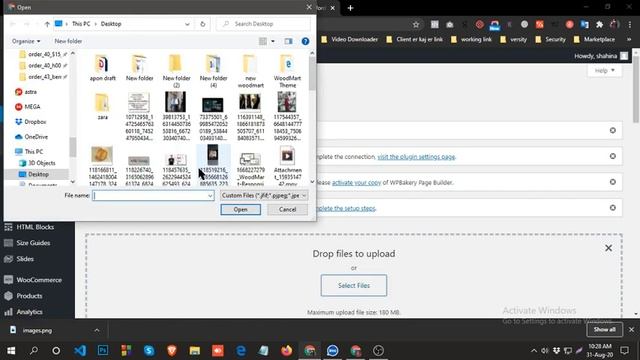Viewport: 640px width, 360px height.
Task: Open the Marketplace bookmark folder
Action: click(594, 40)
